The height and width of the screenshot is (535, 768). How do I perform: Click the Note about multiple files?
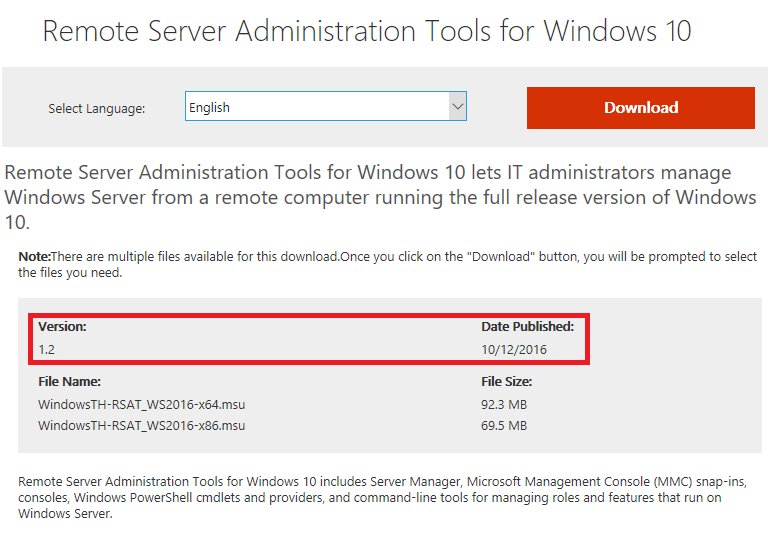click(x=387, y=265)
